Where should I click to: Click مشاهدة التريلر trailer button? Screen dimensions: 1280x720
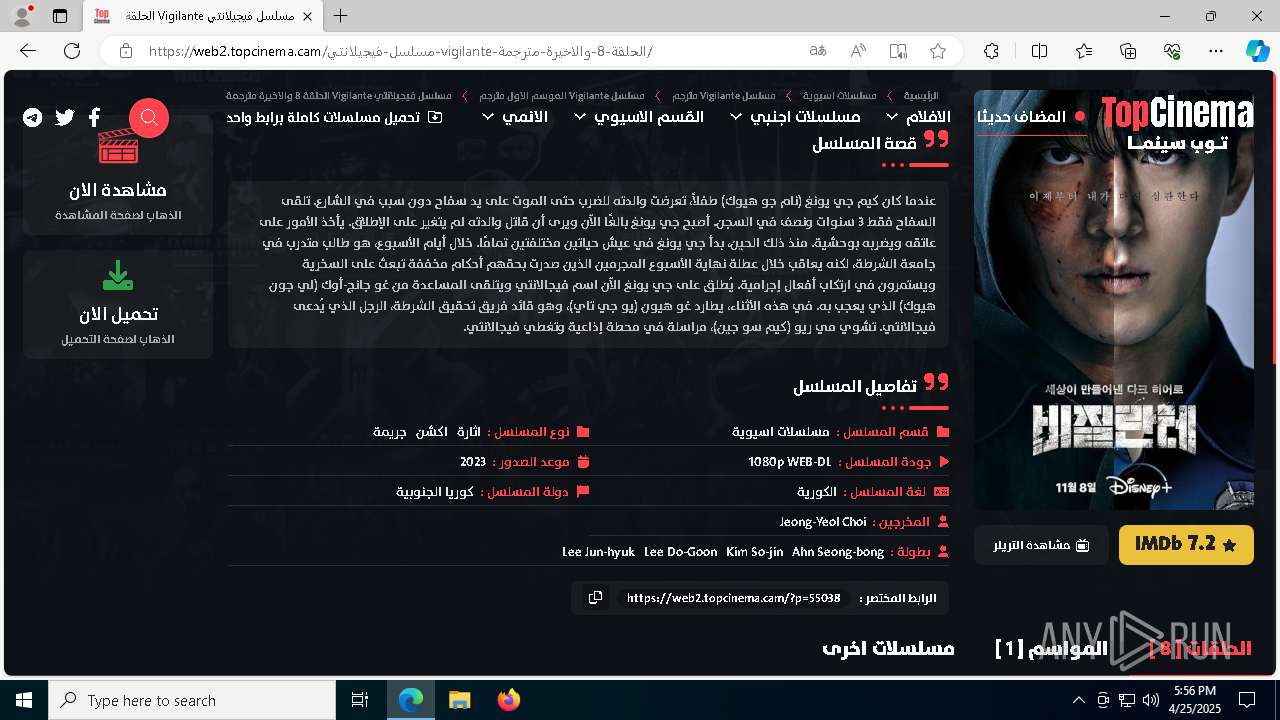(x=1041, y=545)
